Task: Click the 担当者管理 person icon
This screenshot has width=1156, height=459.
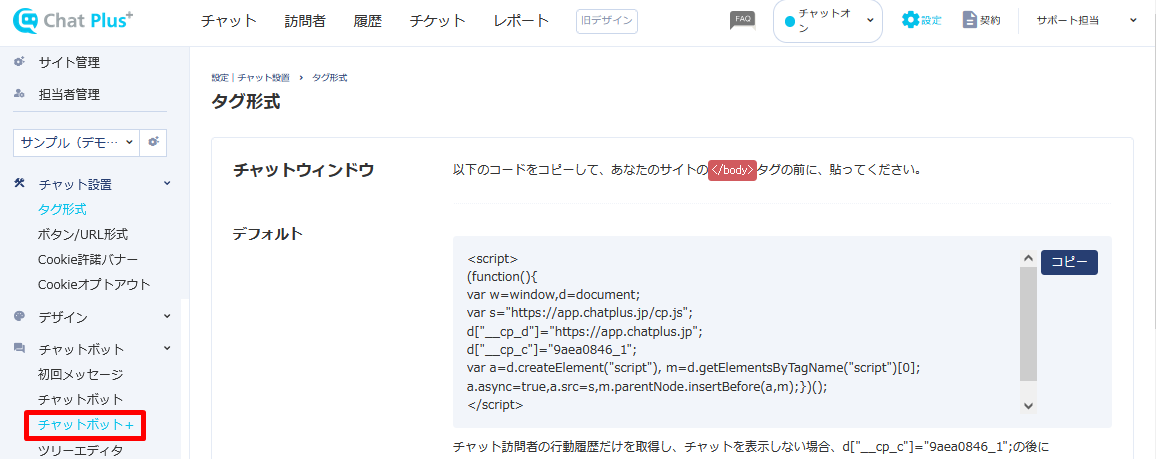Action: (20, 94)
